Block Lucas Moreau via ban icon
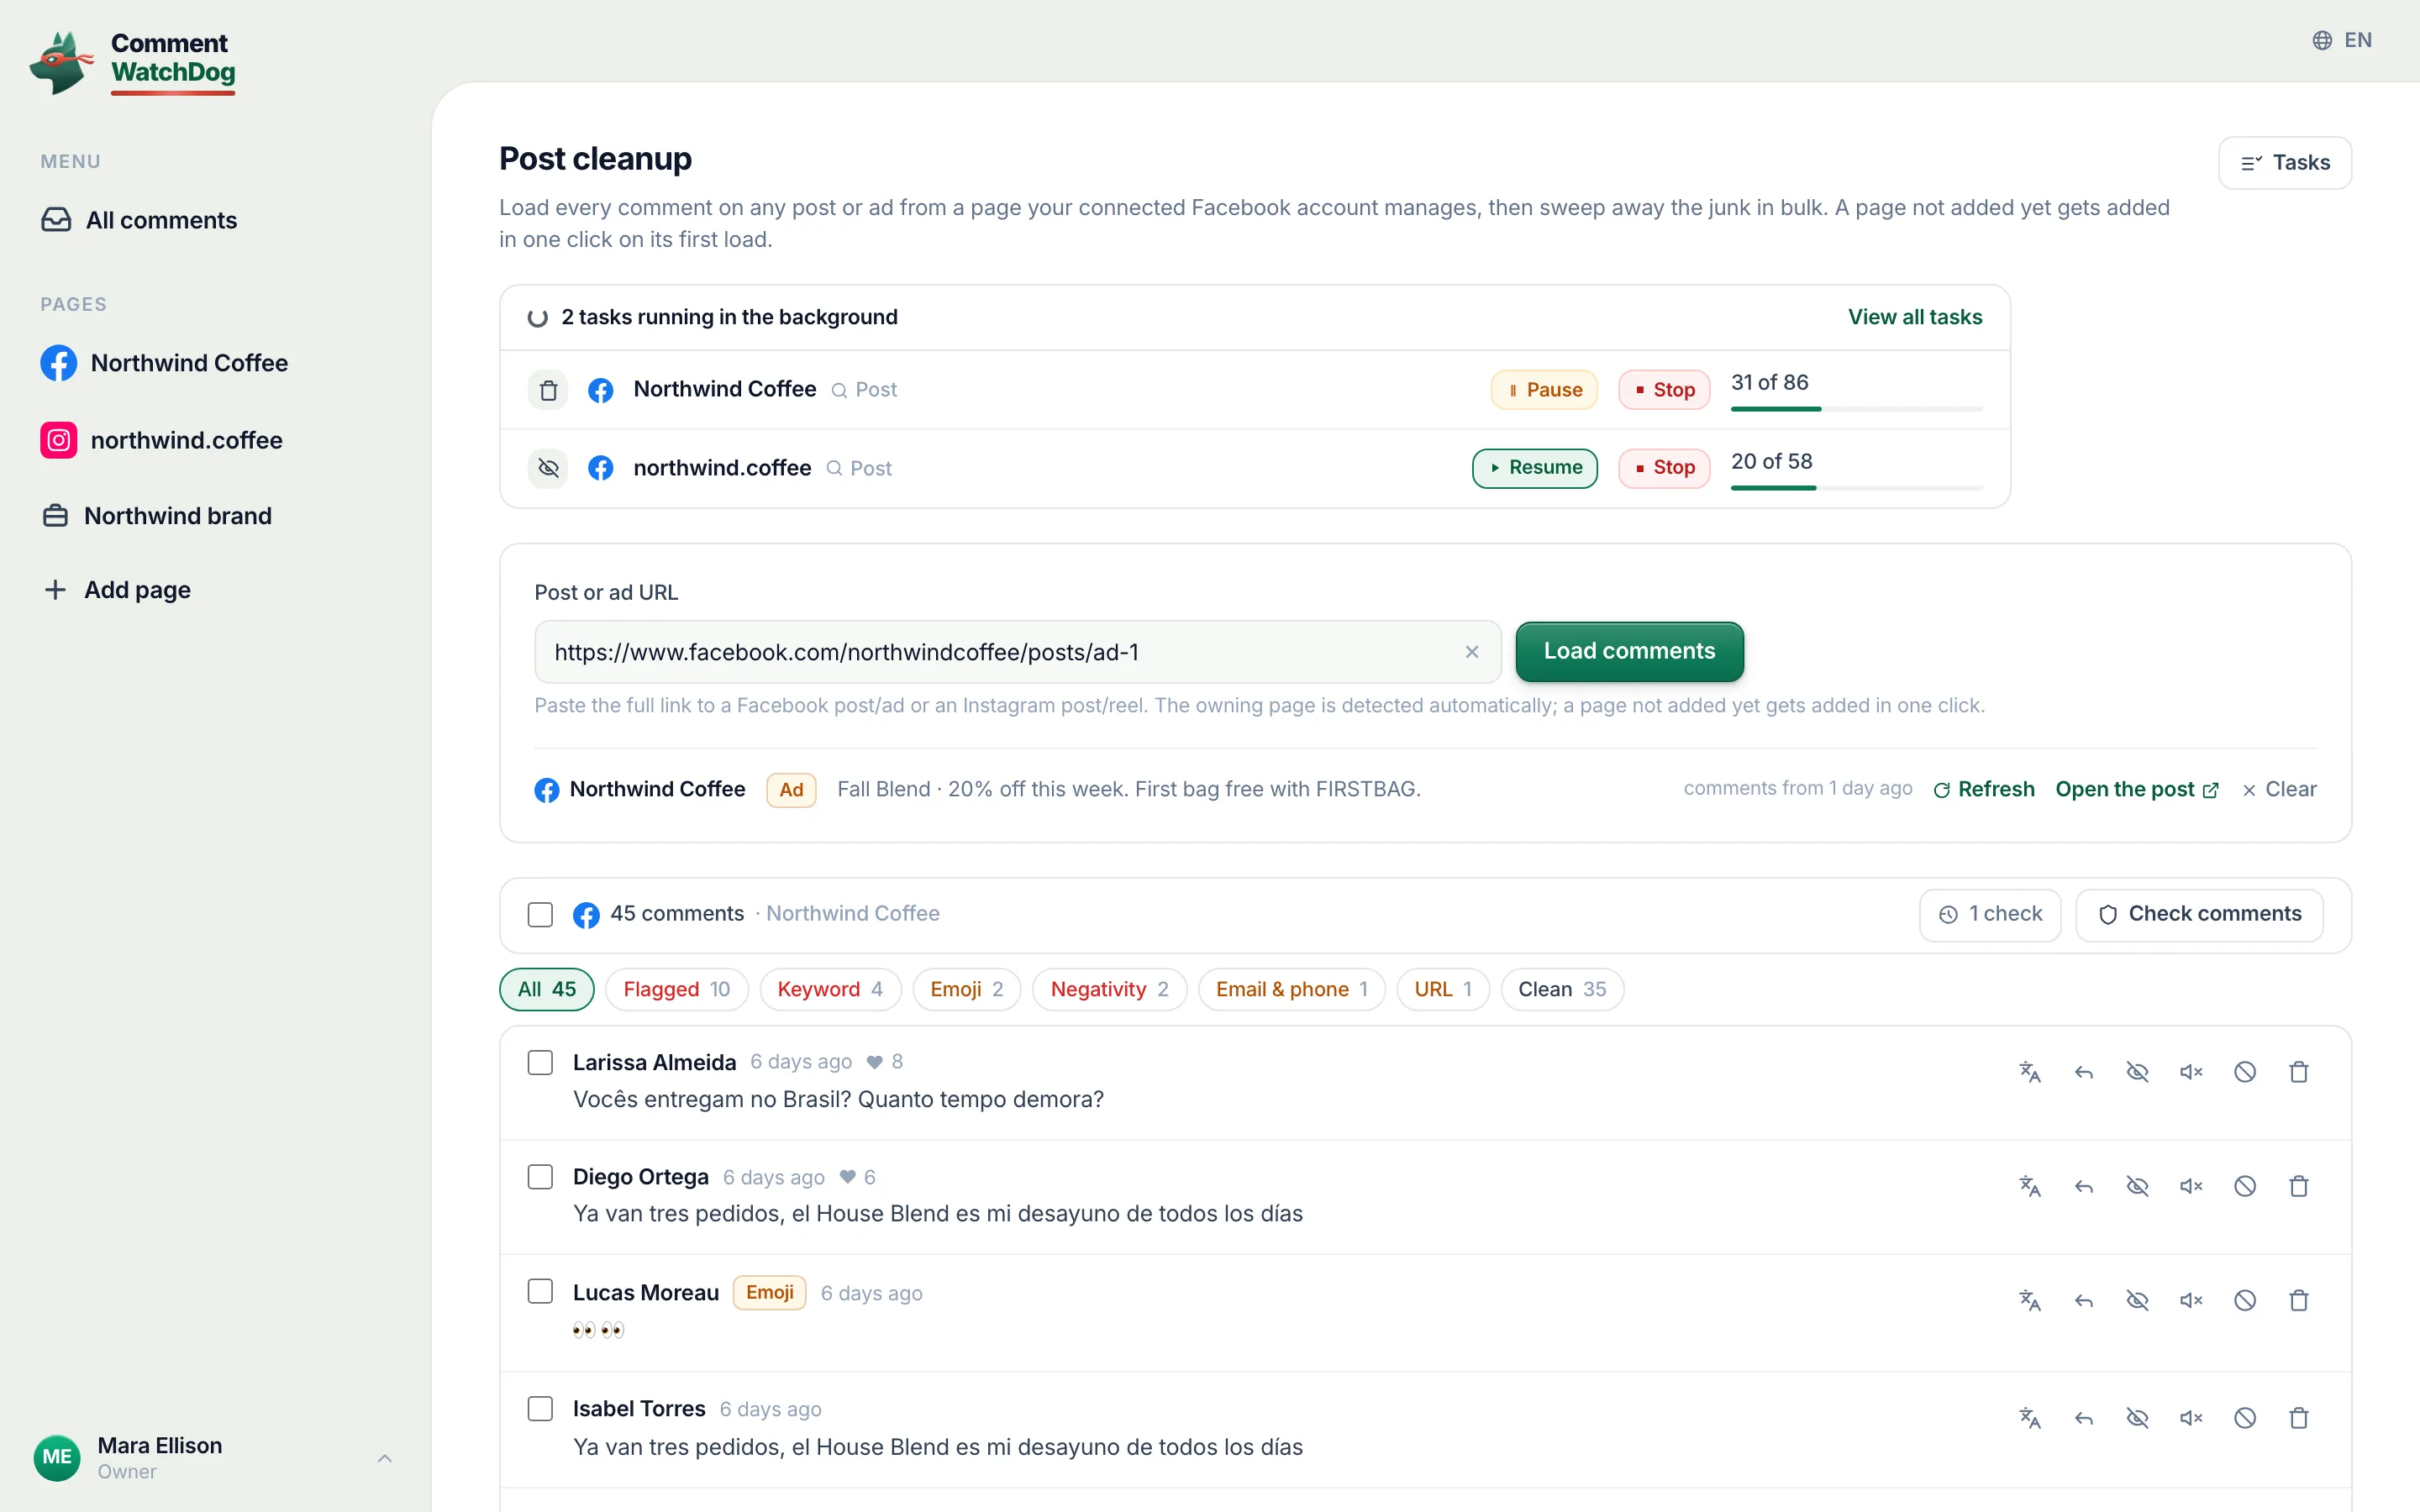 (2245, 1300)
